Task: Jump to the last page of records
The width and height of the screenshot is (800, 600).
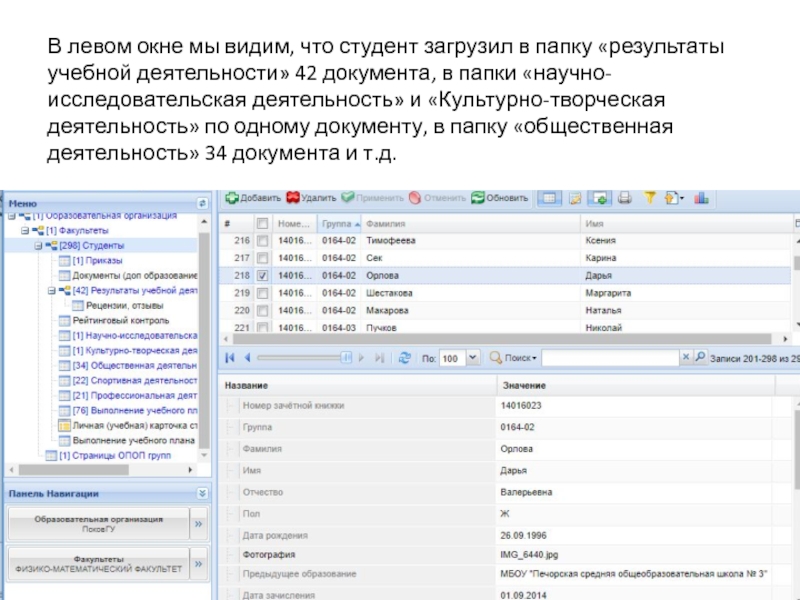Action: 379,358
